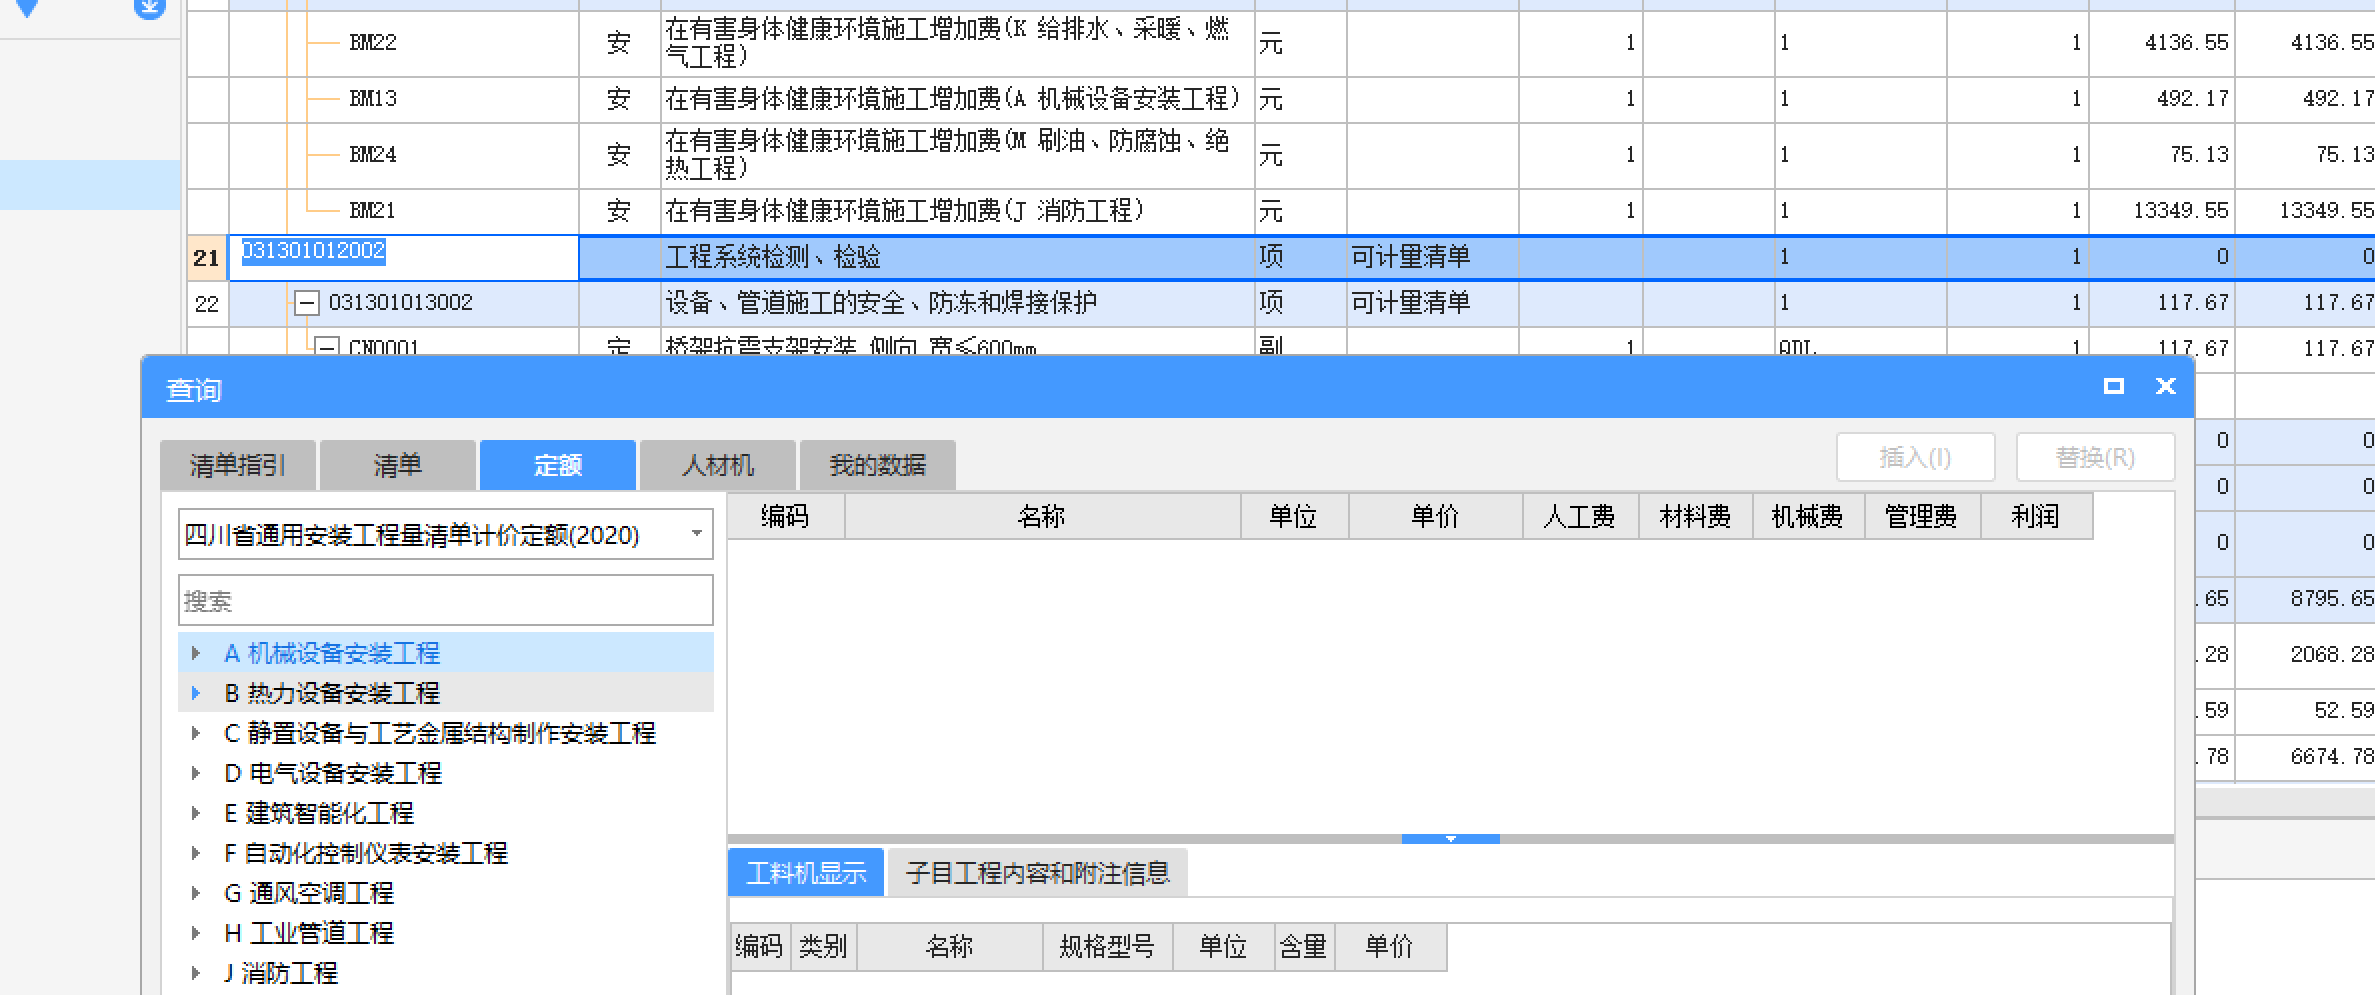Click the 搜索 input field
2375x995 pixels.
(446, 601)
